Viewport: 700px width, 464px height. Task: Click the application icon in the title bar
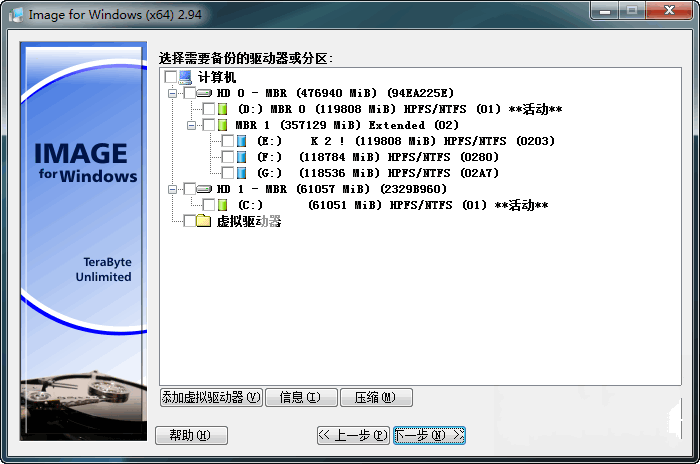[x=17, y=15]
